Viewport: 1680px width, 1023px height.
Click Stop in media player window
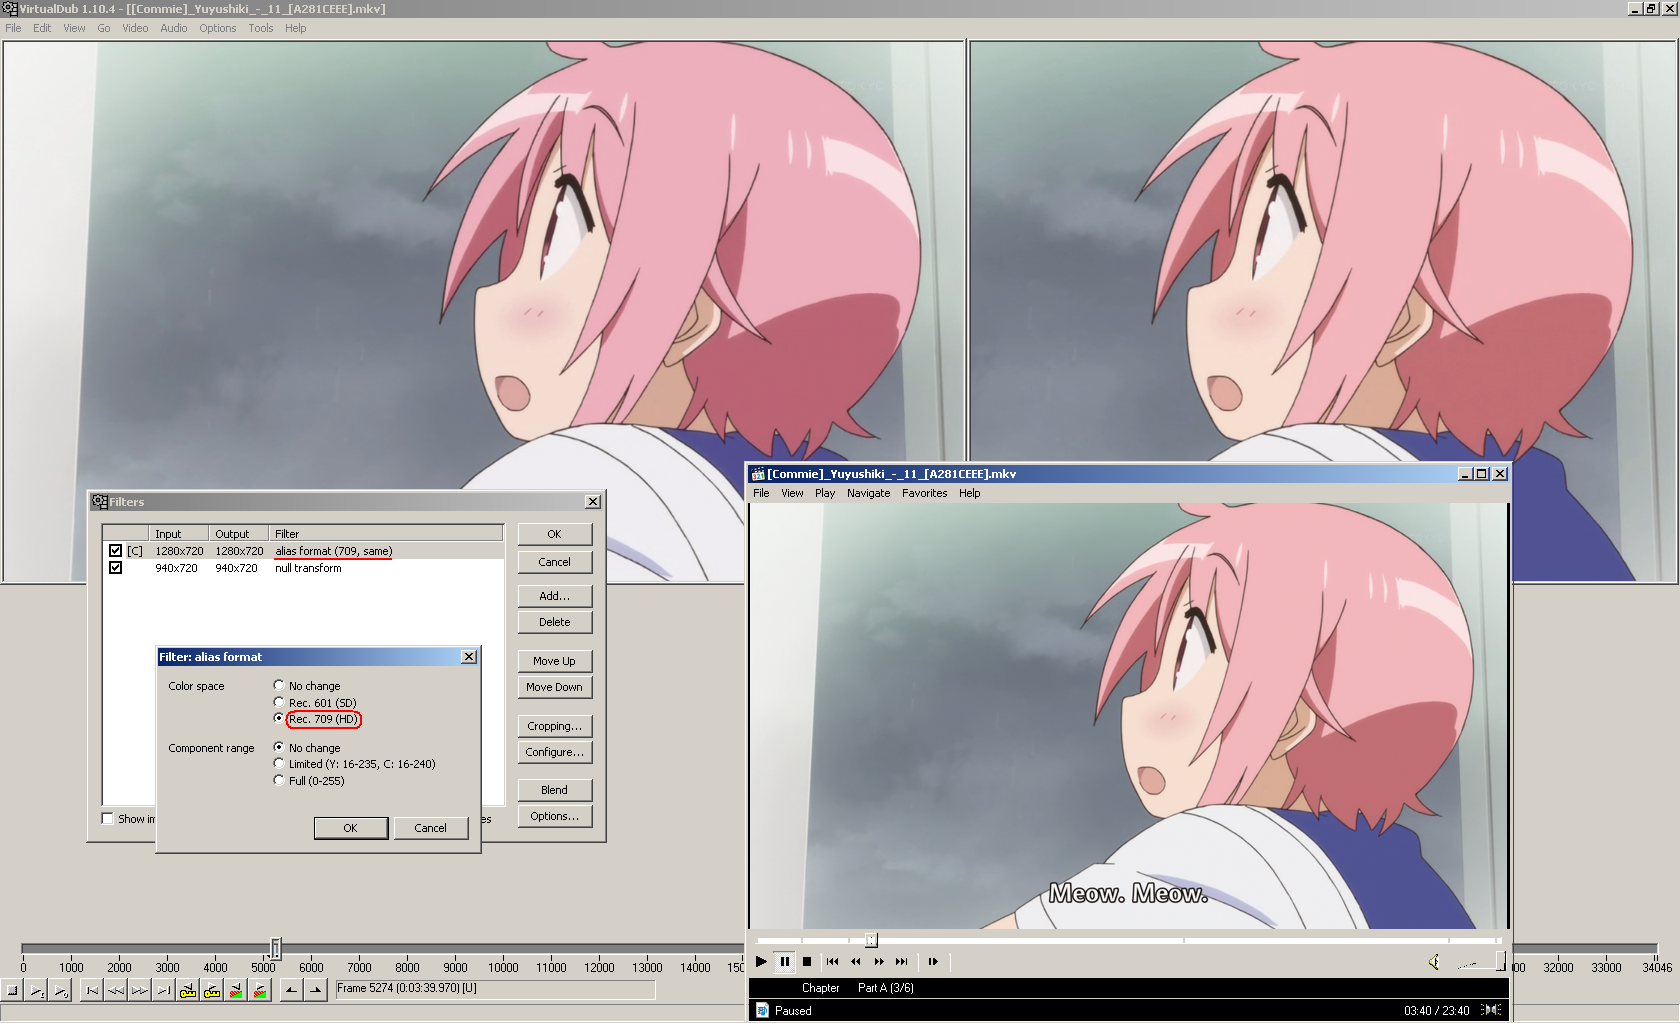(x=807, y=962)
